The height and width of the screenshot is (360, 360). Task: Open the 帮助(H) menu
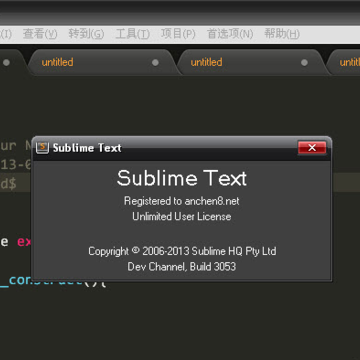(x=282, y=34)
